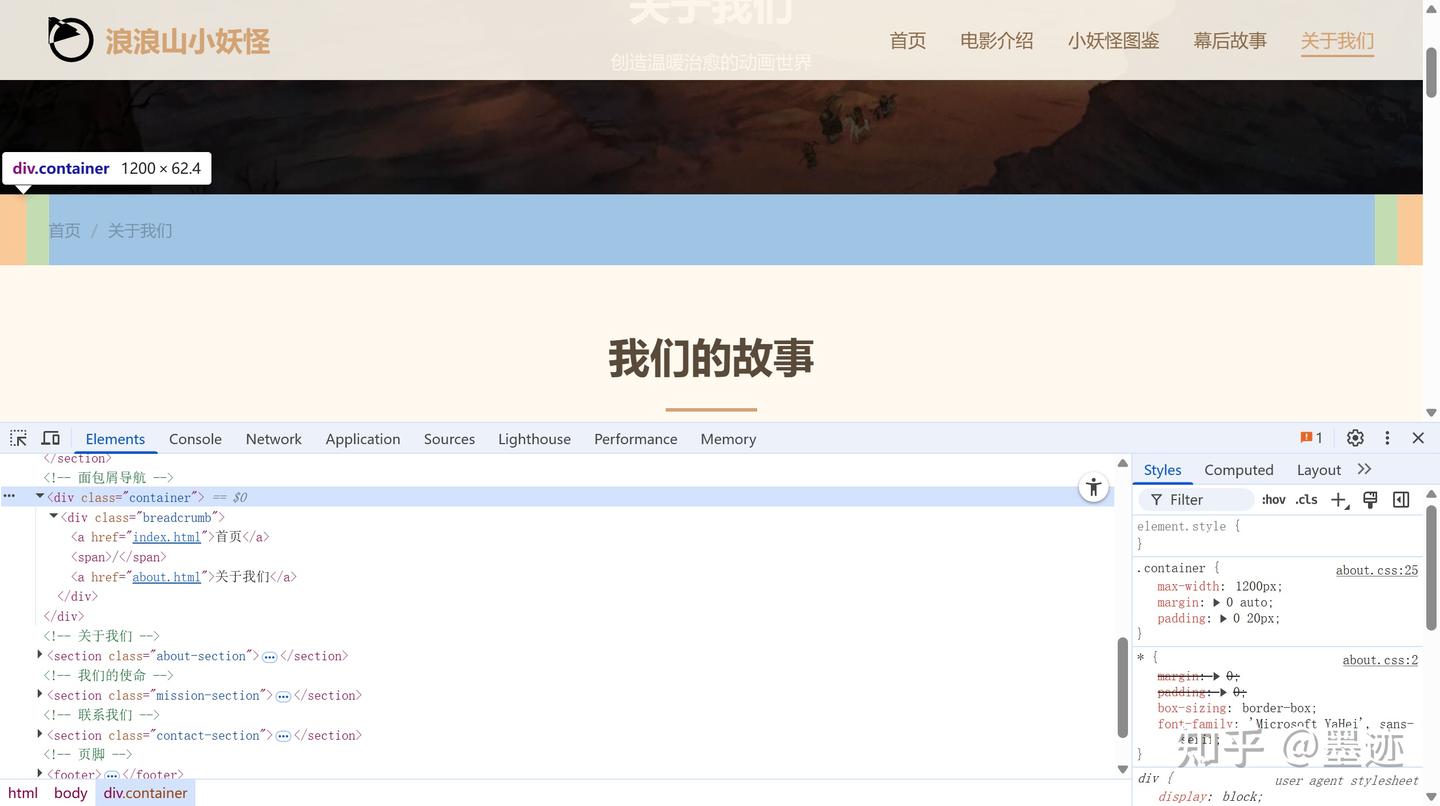Expand the mission-section node

[x=40, y=694]
